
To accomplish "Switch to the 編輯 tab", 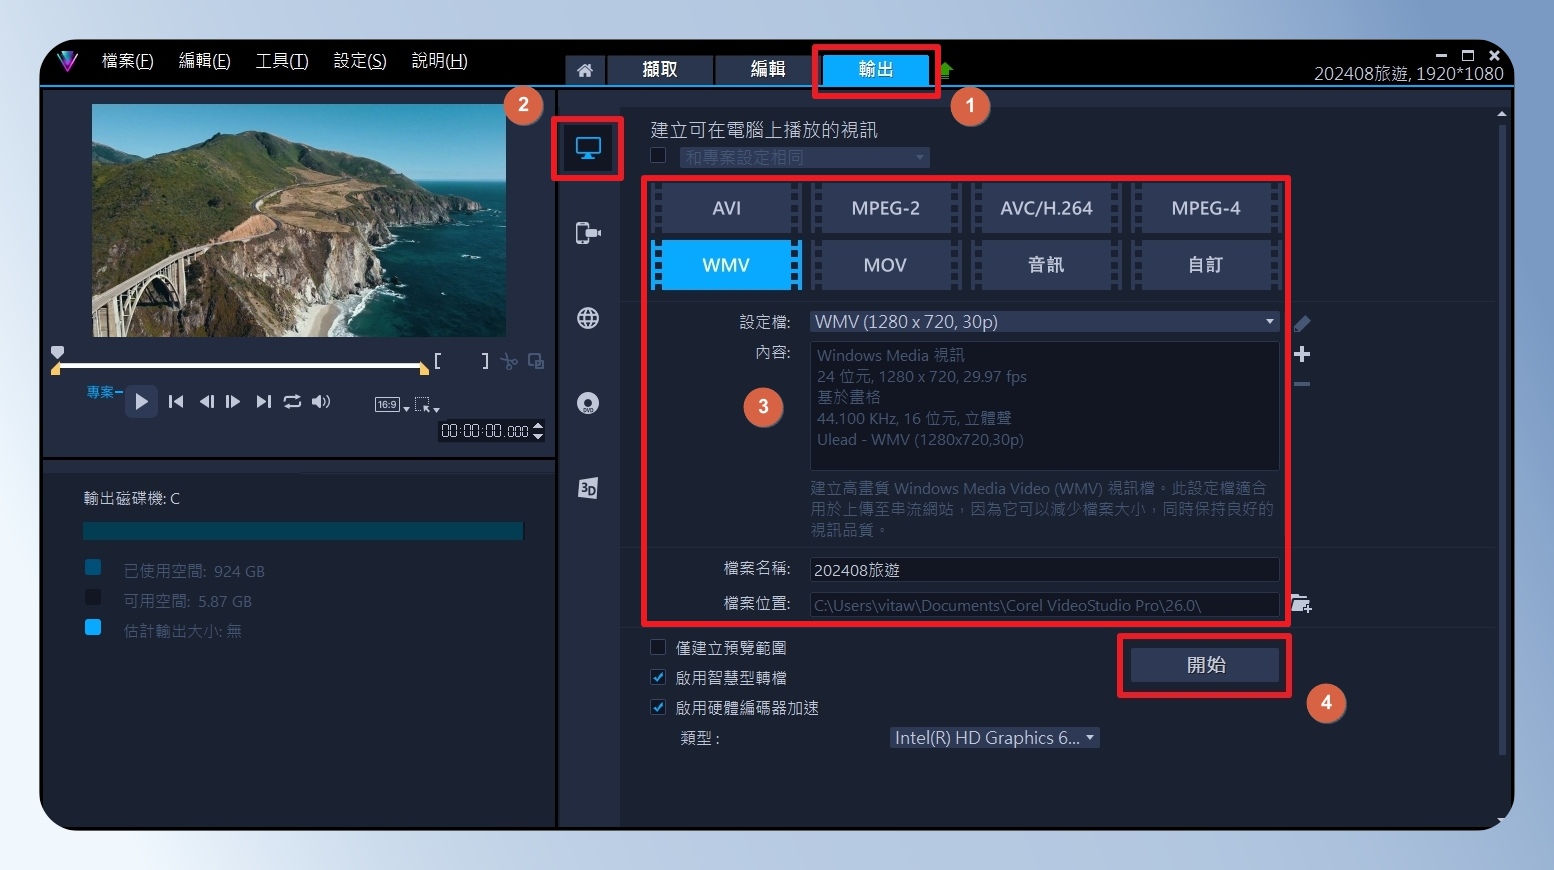I will (768, 69).
